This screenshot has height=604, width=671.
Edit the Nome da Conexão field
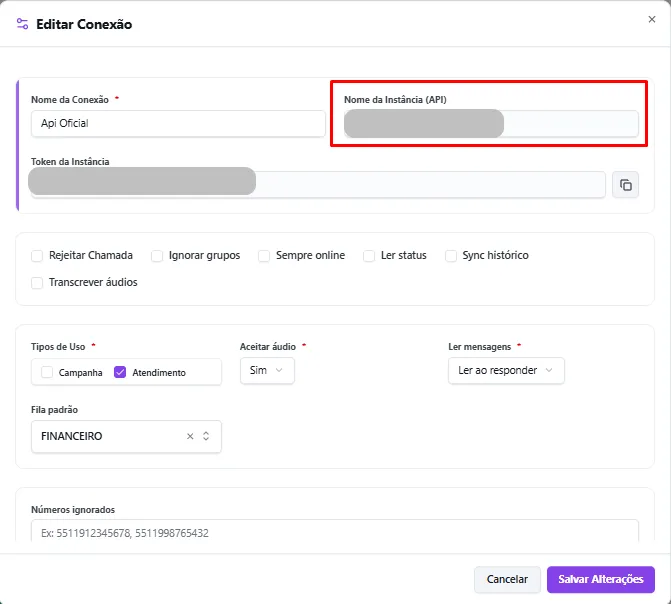[178, 123]
